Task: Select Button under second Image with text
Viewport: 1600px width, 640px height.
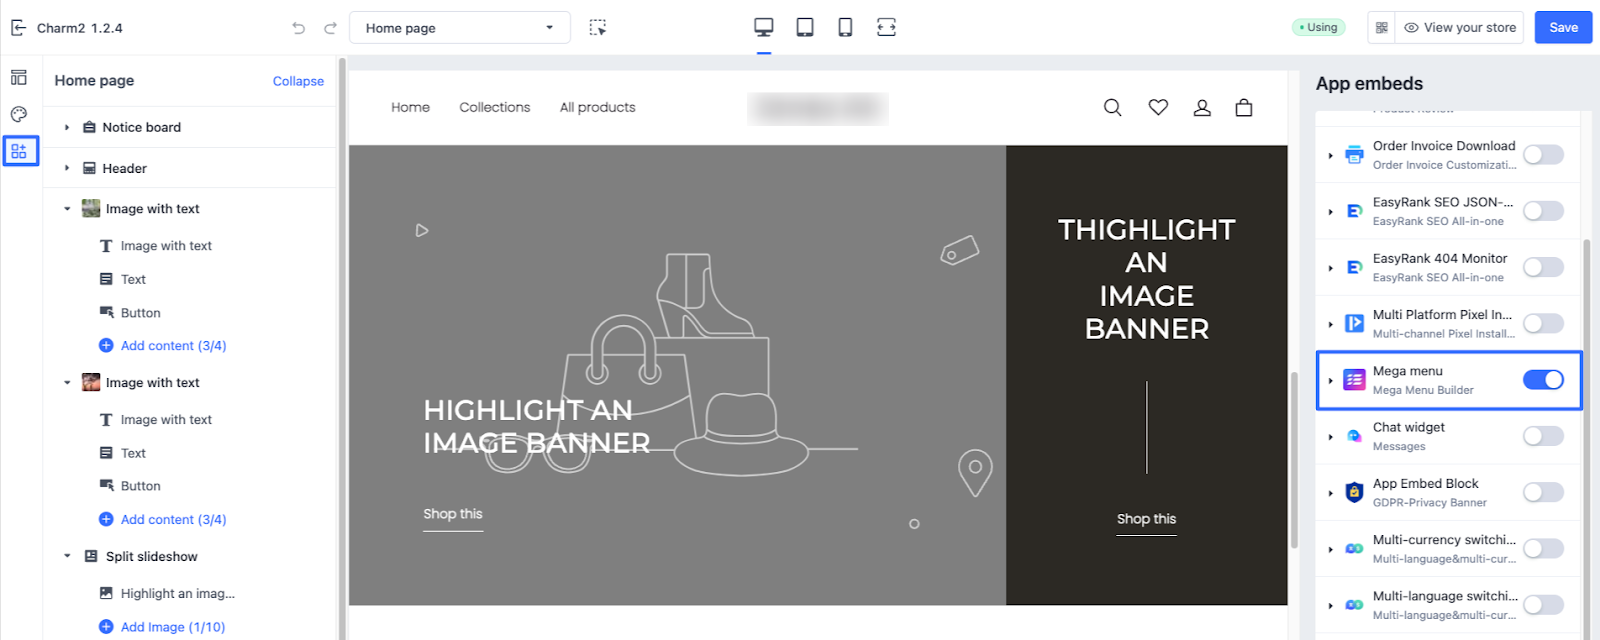Action: tap(140, 486)
